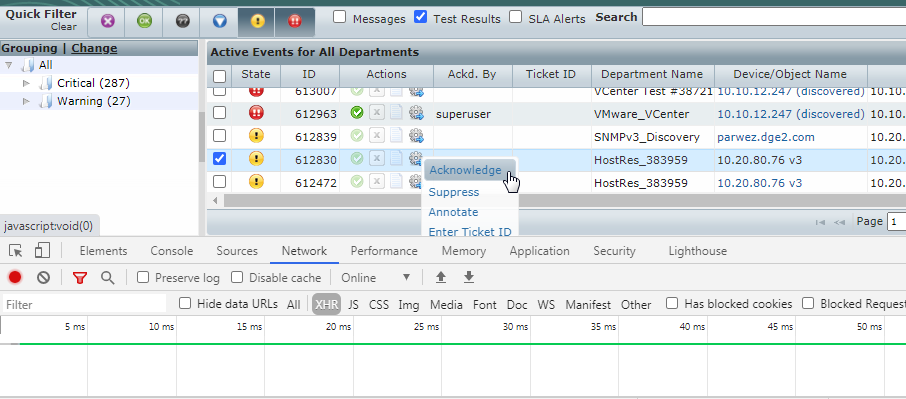The image size is (906, 399).
Task: Click acknowledge checkmark icon for event 612963
Action: (357, 113)
